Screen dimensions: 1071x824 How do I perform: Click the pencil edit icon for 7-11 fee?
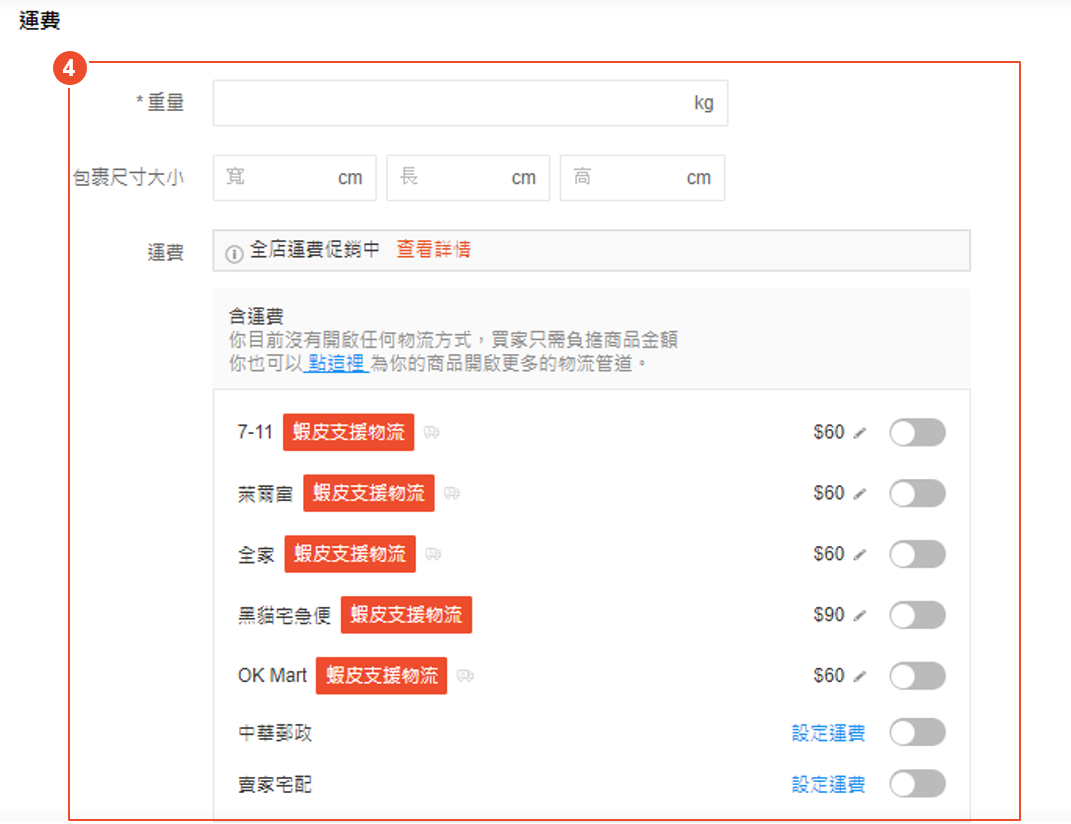pos(861,433)
